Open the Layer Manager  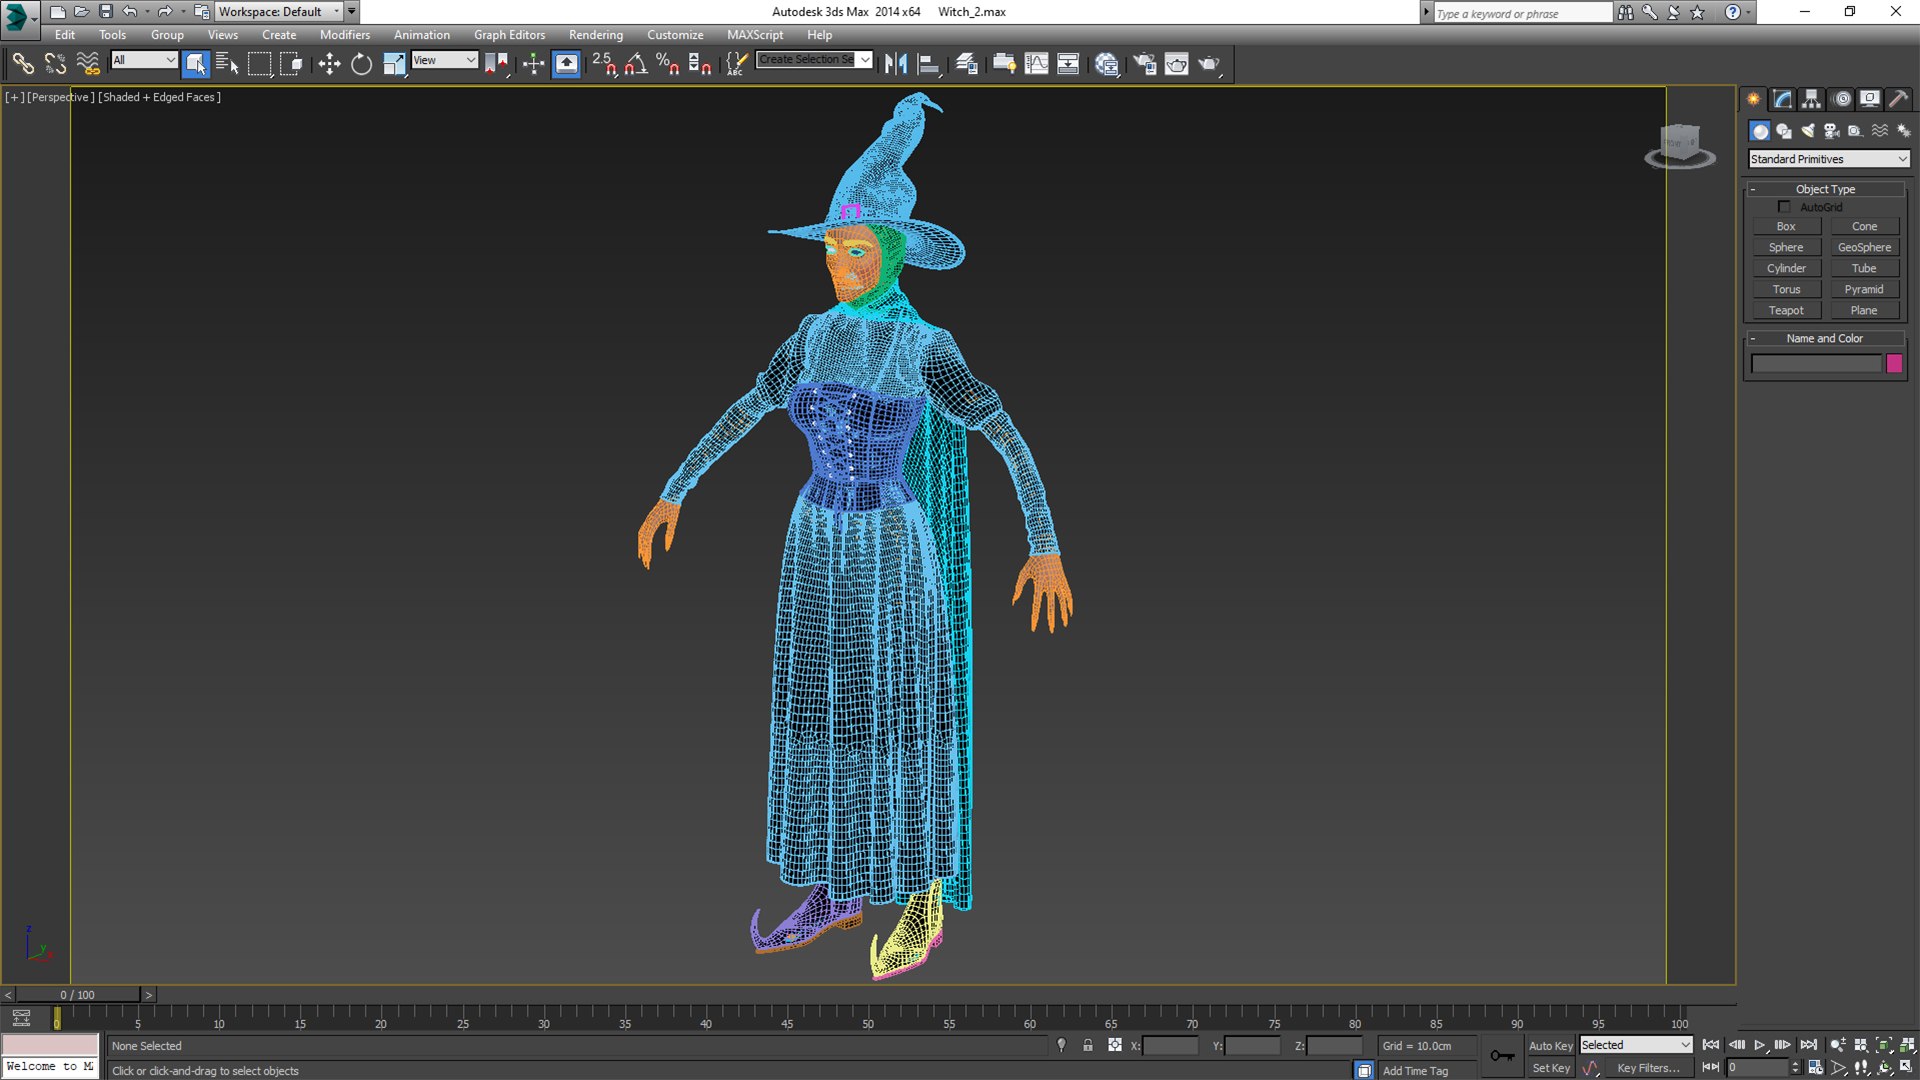click(966, 64)
